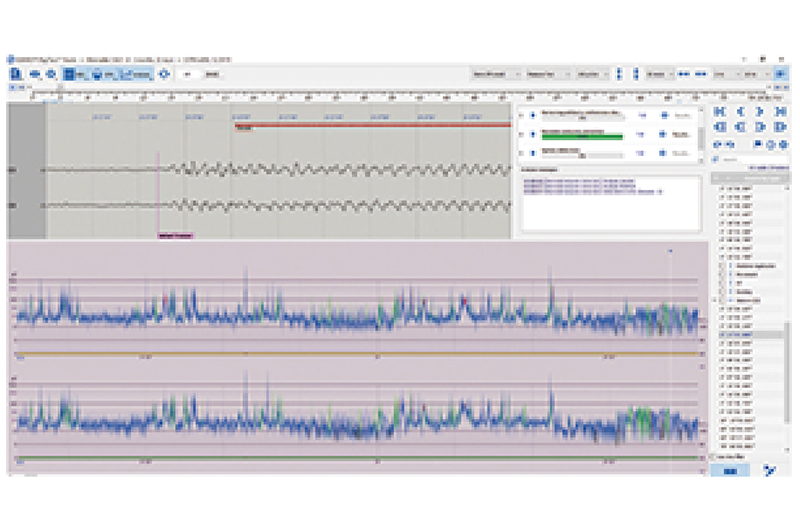Click the blue button below the event list
This screenshot has height=529, width=800.
click(731, 468)
